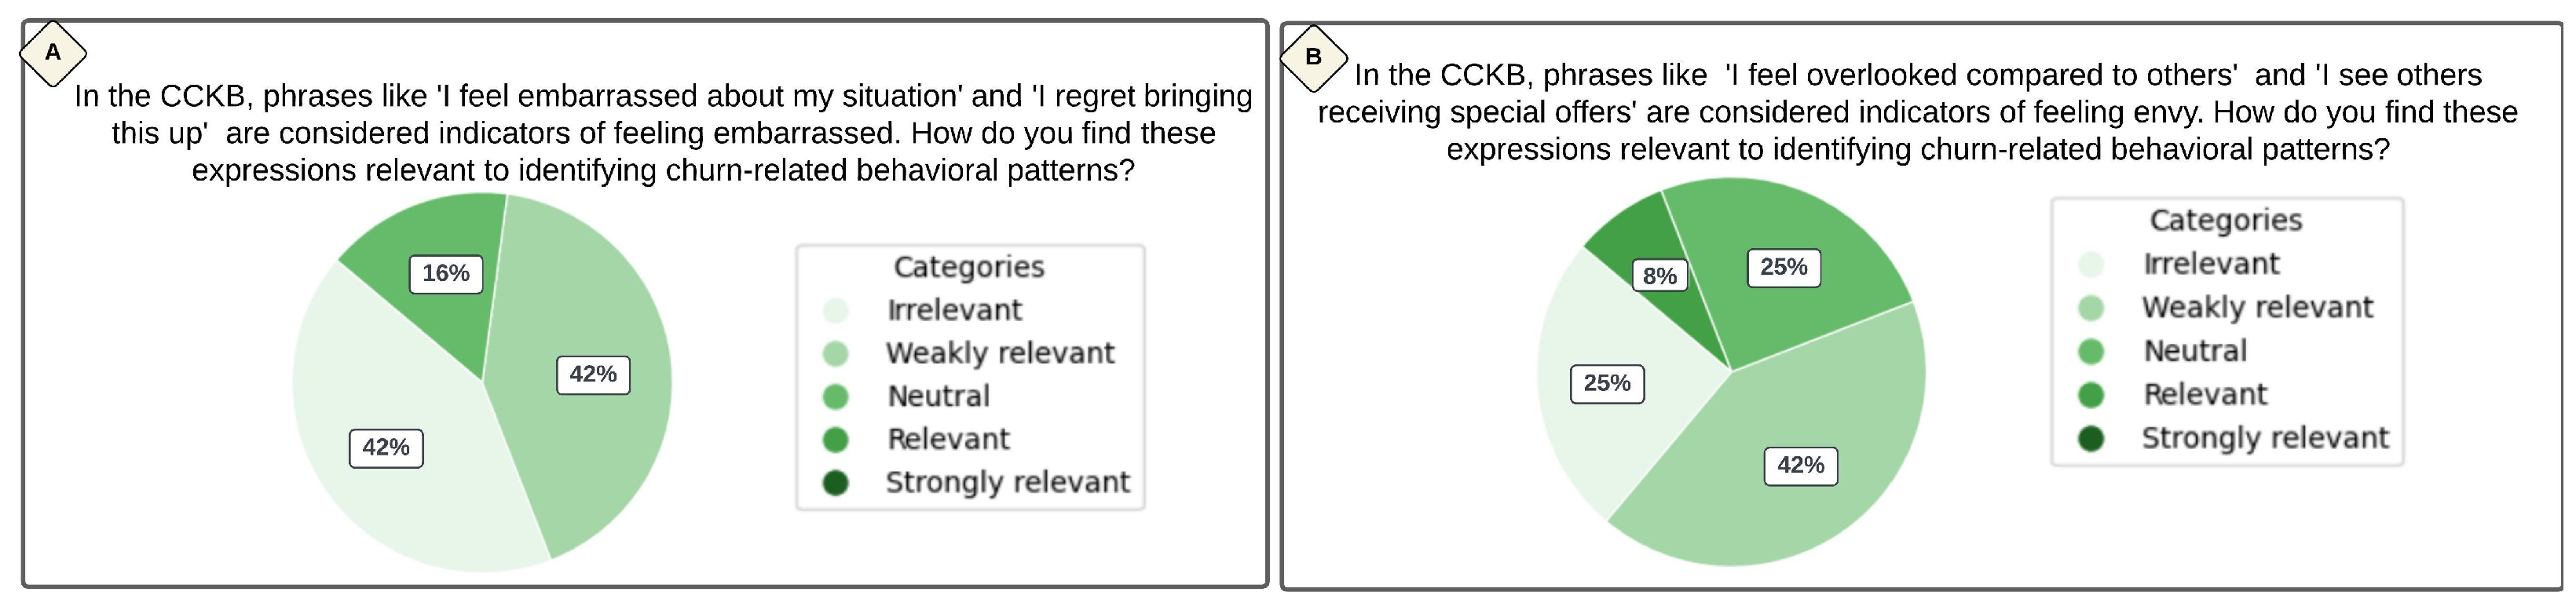This screenshot has height=614, width=2576.
Task: Click the 16% label on pie chart A
Action: 446,274
